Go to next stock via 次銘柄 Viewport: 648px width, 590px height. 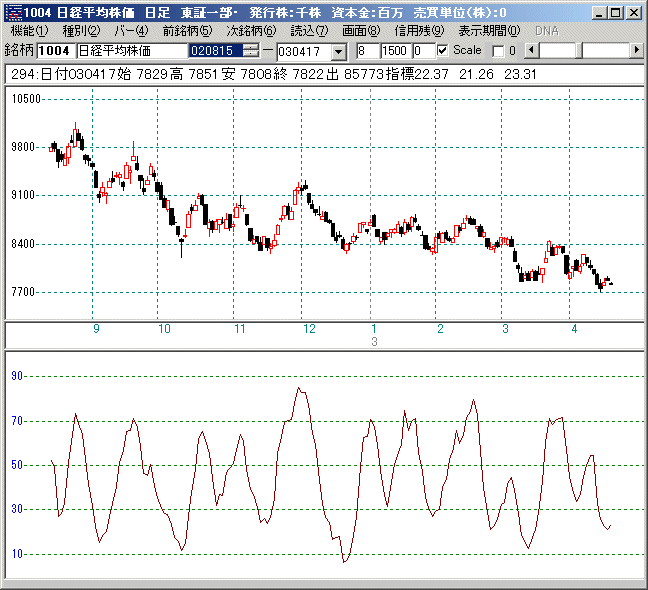click(251, 31)
